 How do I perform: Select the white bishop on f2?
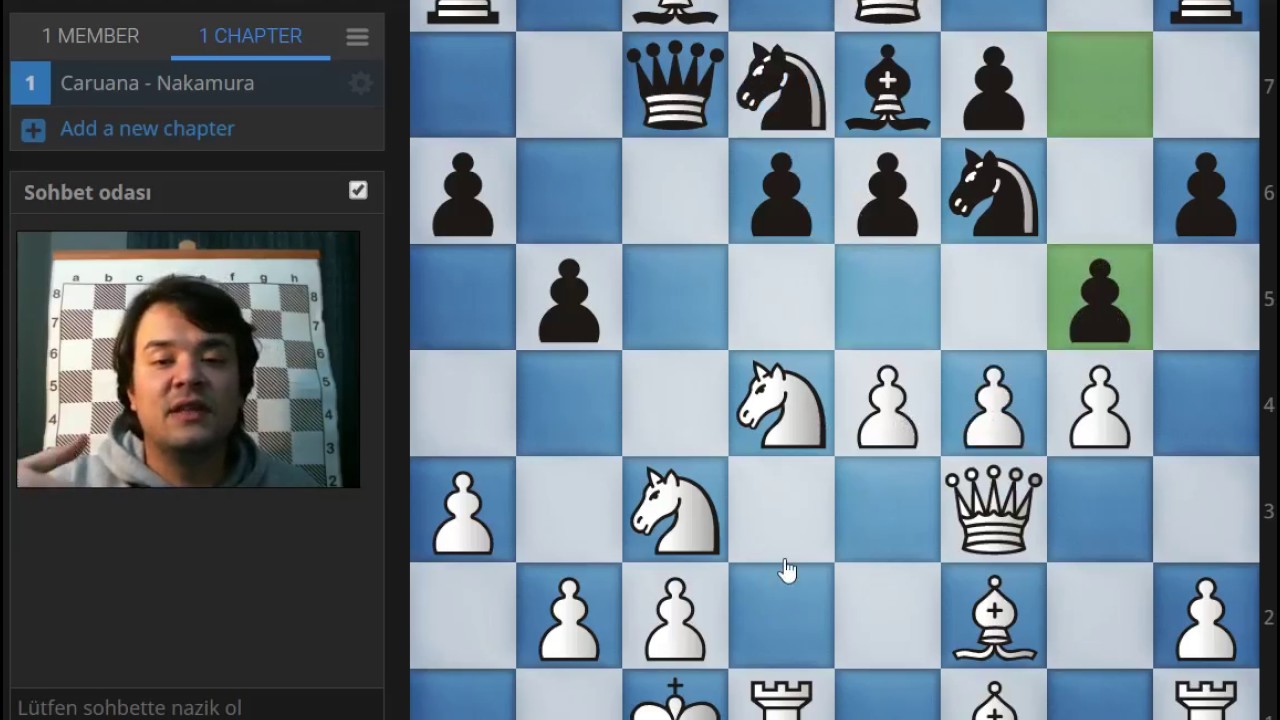coord(993,617)
